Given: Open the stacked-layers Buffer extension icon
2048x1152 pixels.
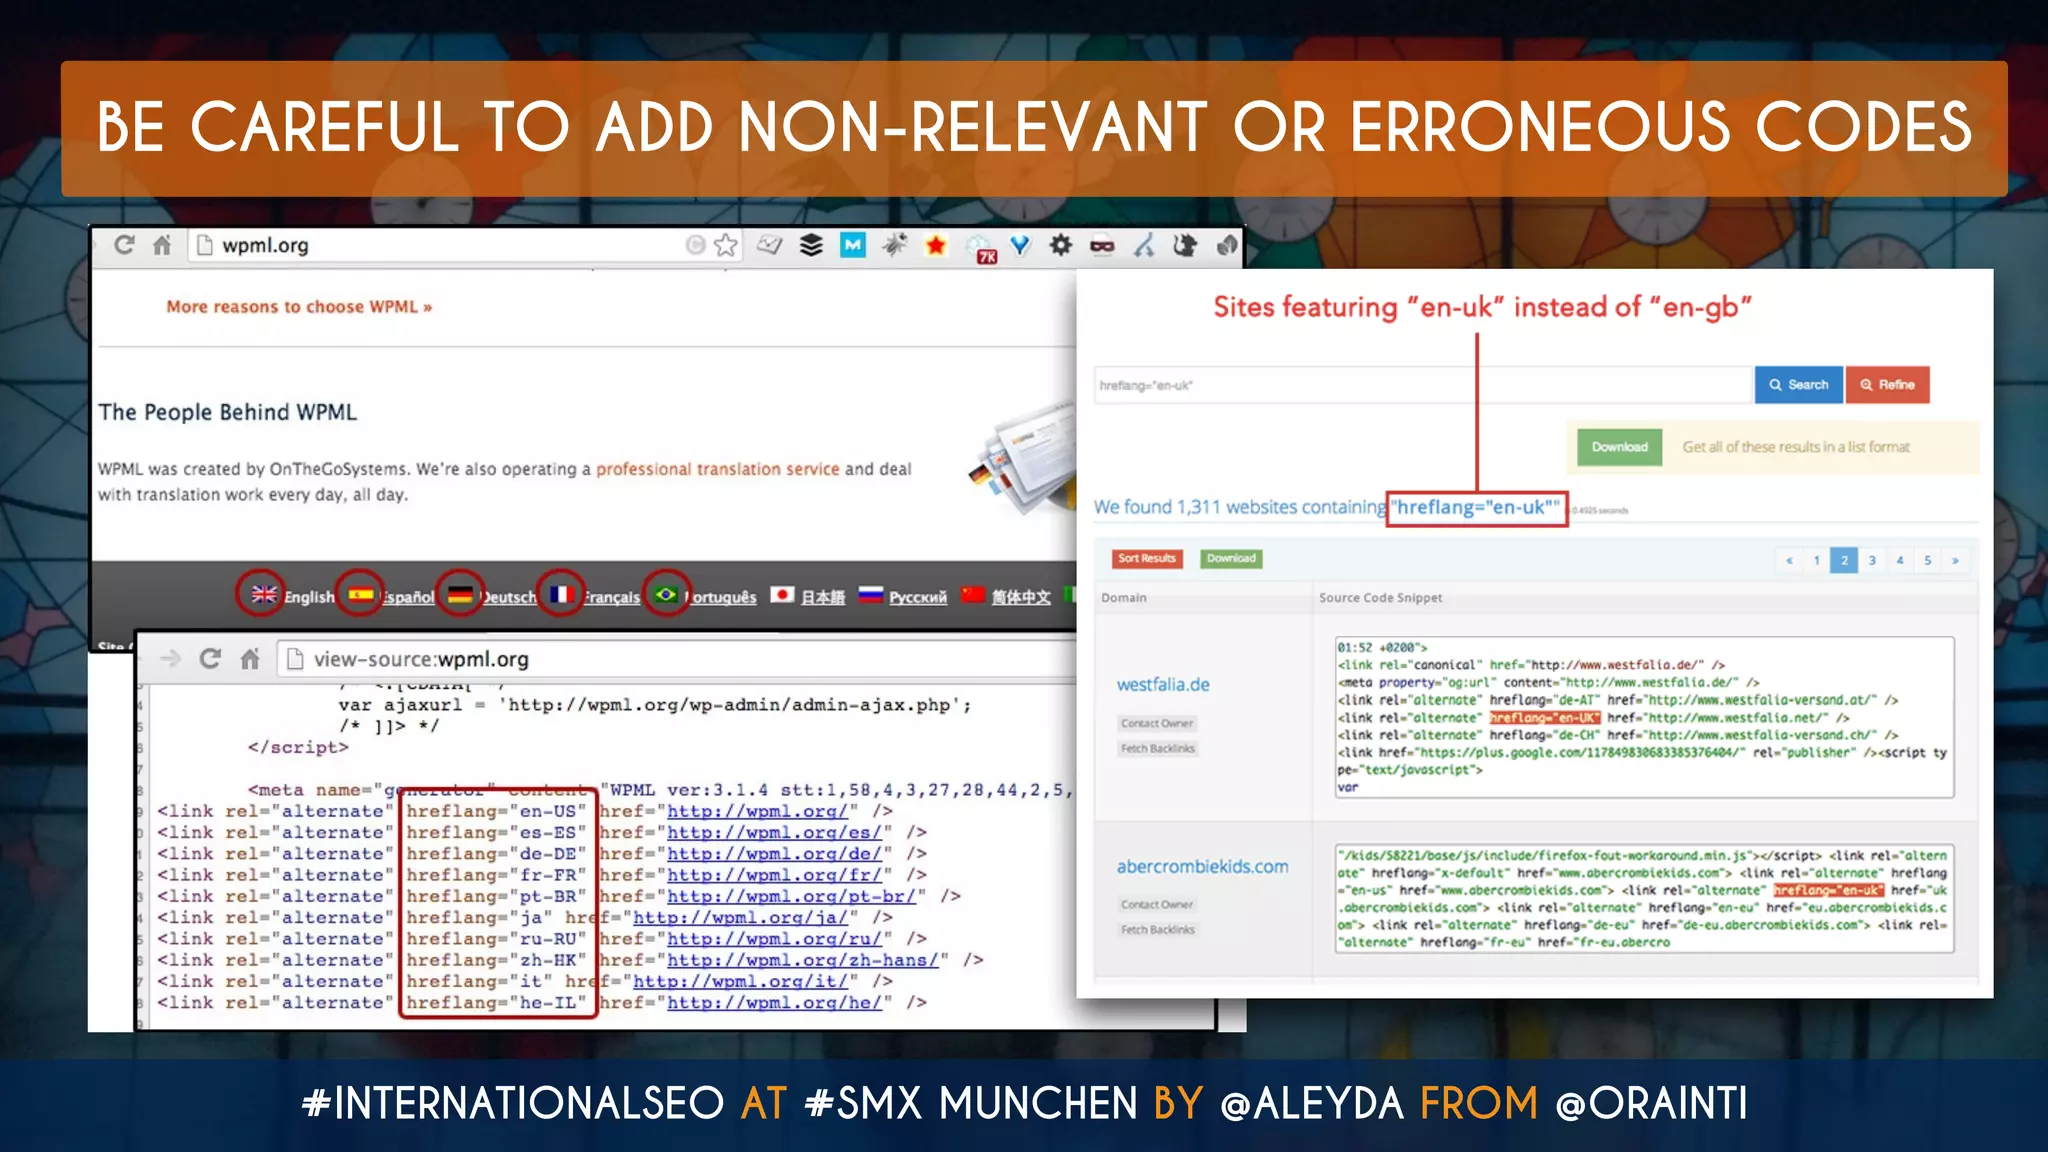Looking at the screenshot, I should (x=811, y=245).
